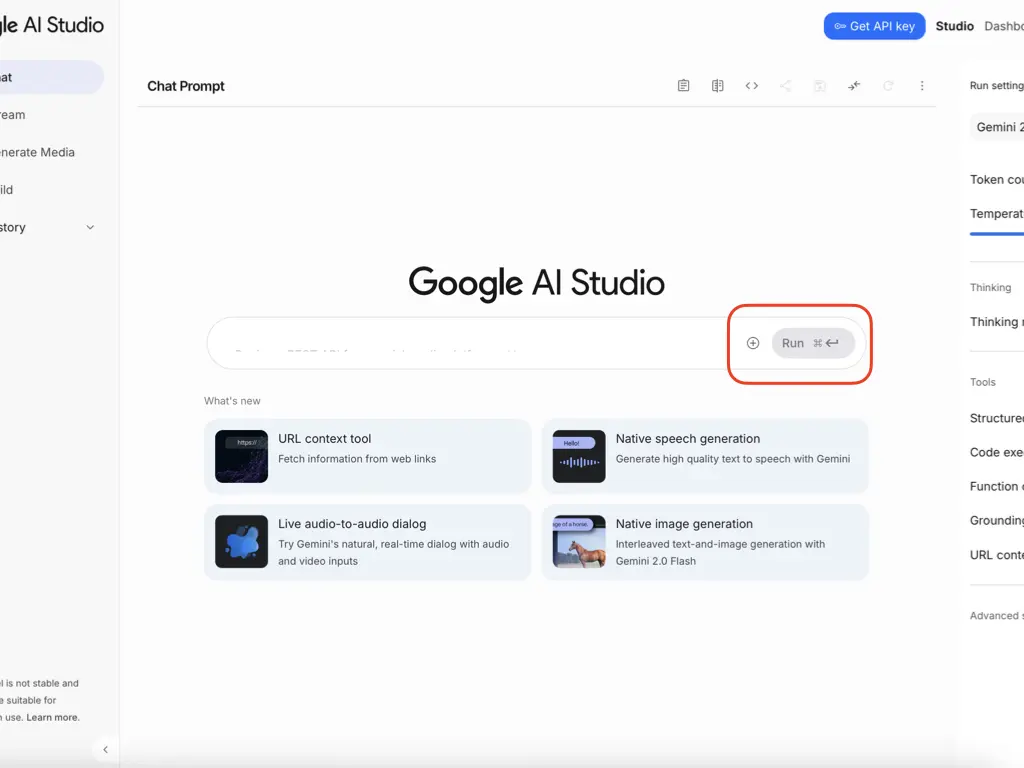Switch to the Studio tab
The width and height of the screenshot is (1024, 768).
click(x=954, y=26)
